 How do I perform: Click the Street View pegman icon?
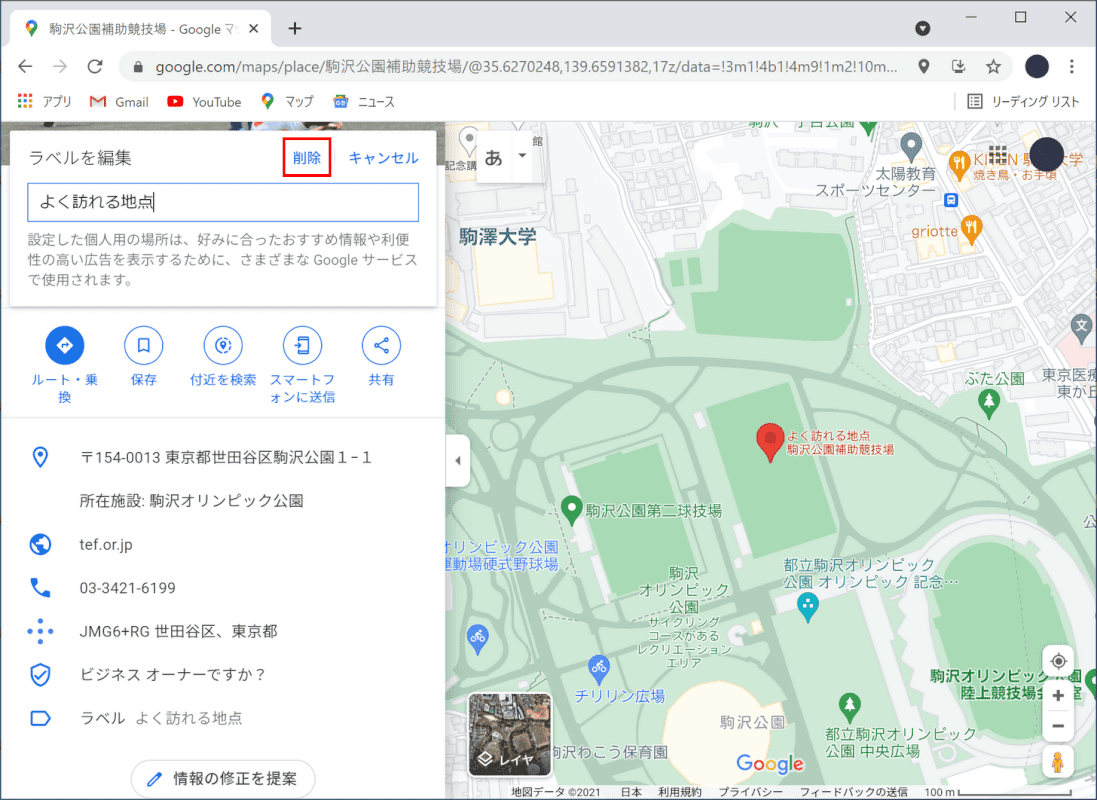[x=1058, y=762]
